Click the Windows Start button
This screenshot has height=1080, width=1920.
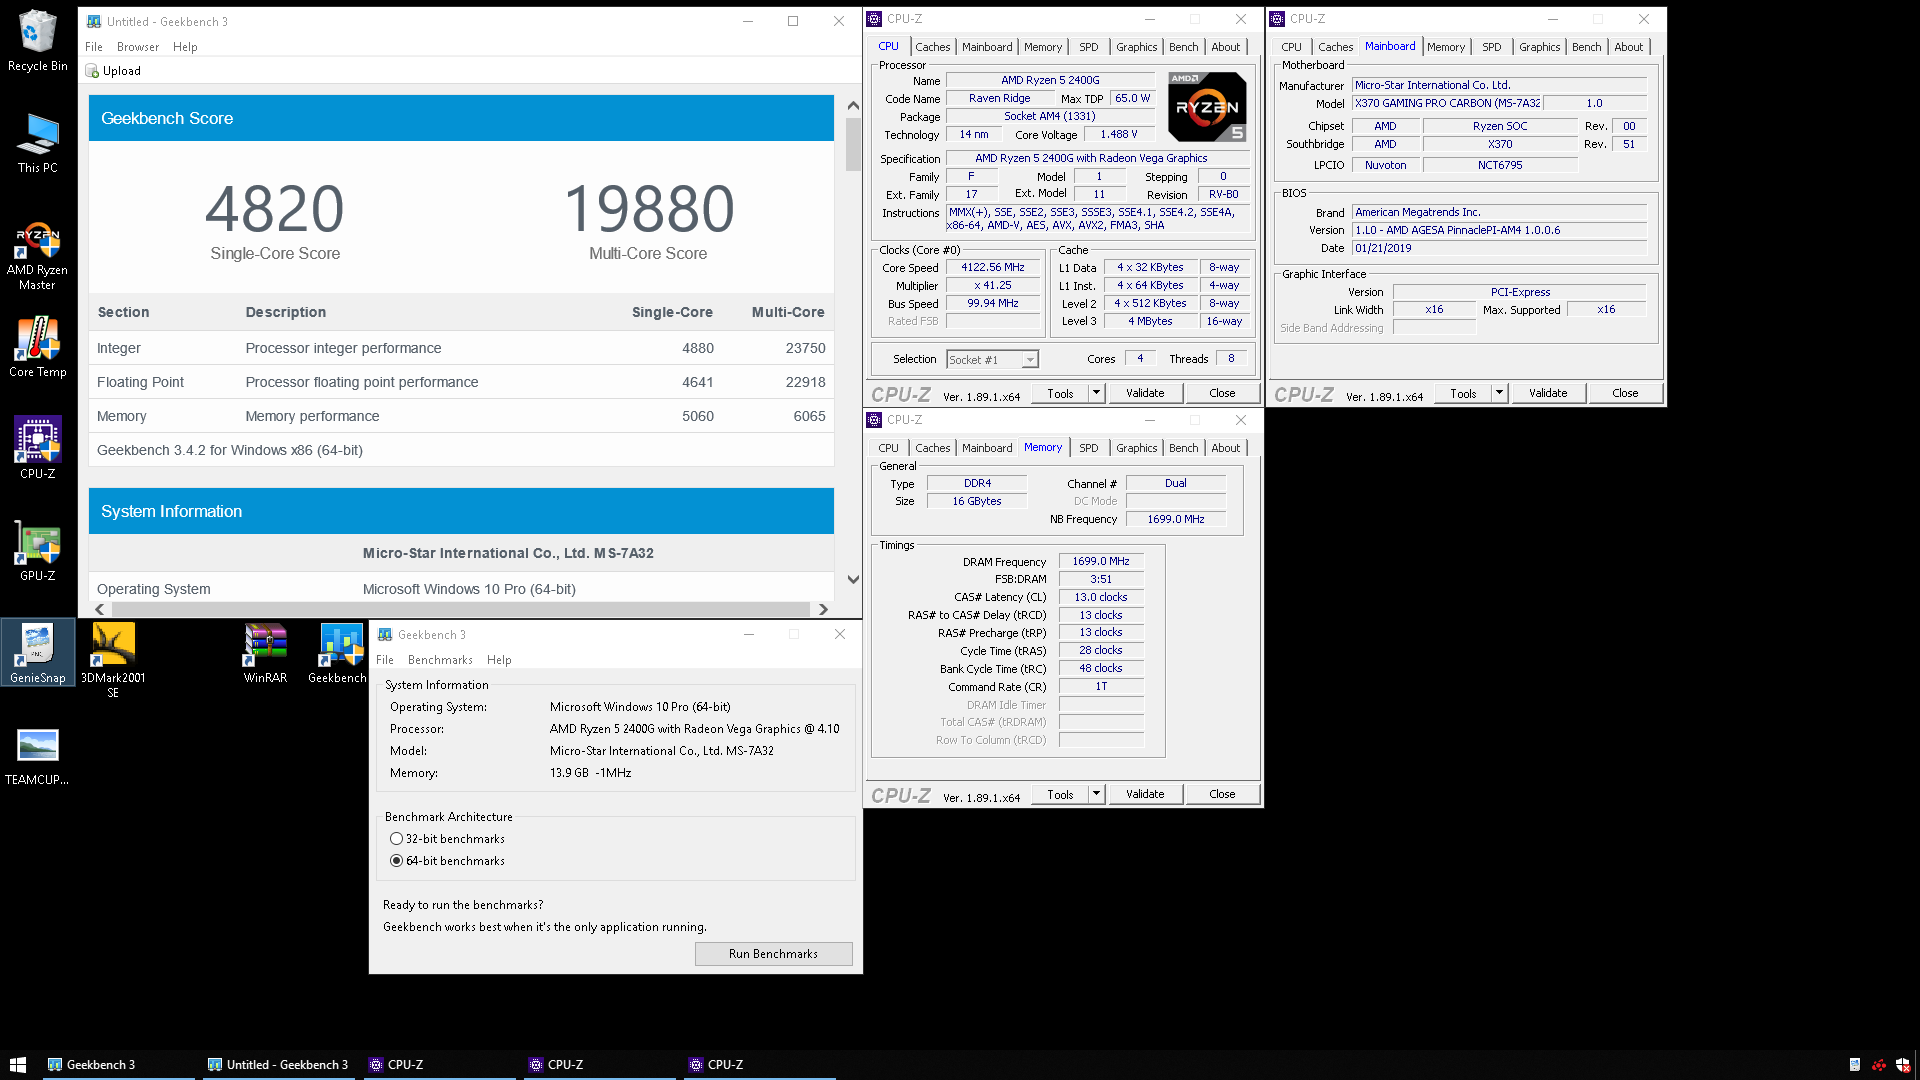(18, 1064)
